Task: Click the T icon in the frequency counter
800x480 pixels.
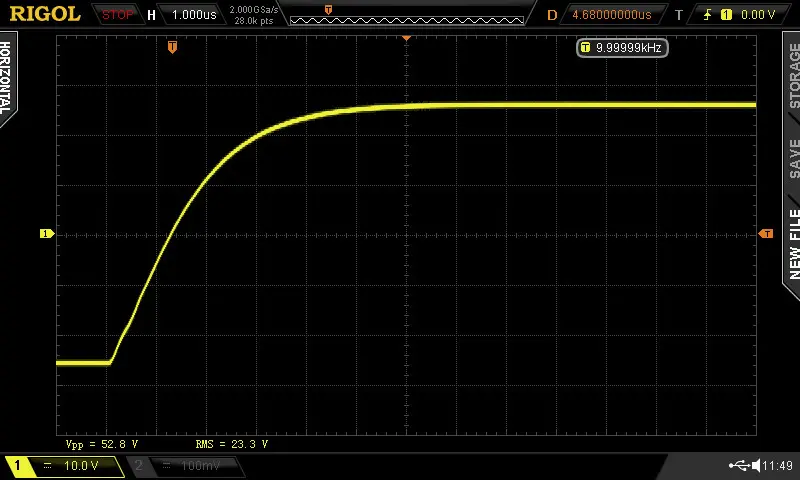Action: pos(585,47)
